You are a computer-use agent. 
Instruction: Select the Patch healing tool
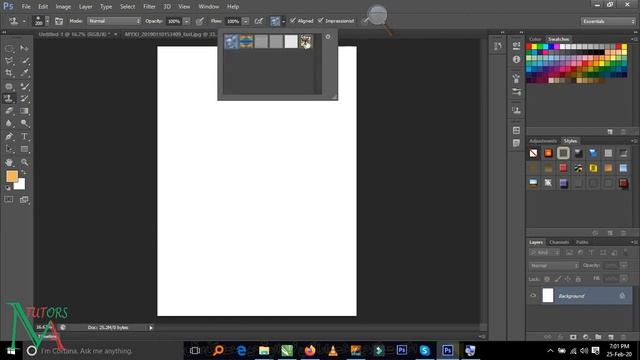point(9,86)
